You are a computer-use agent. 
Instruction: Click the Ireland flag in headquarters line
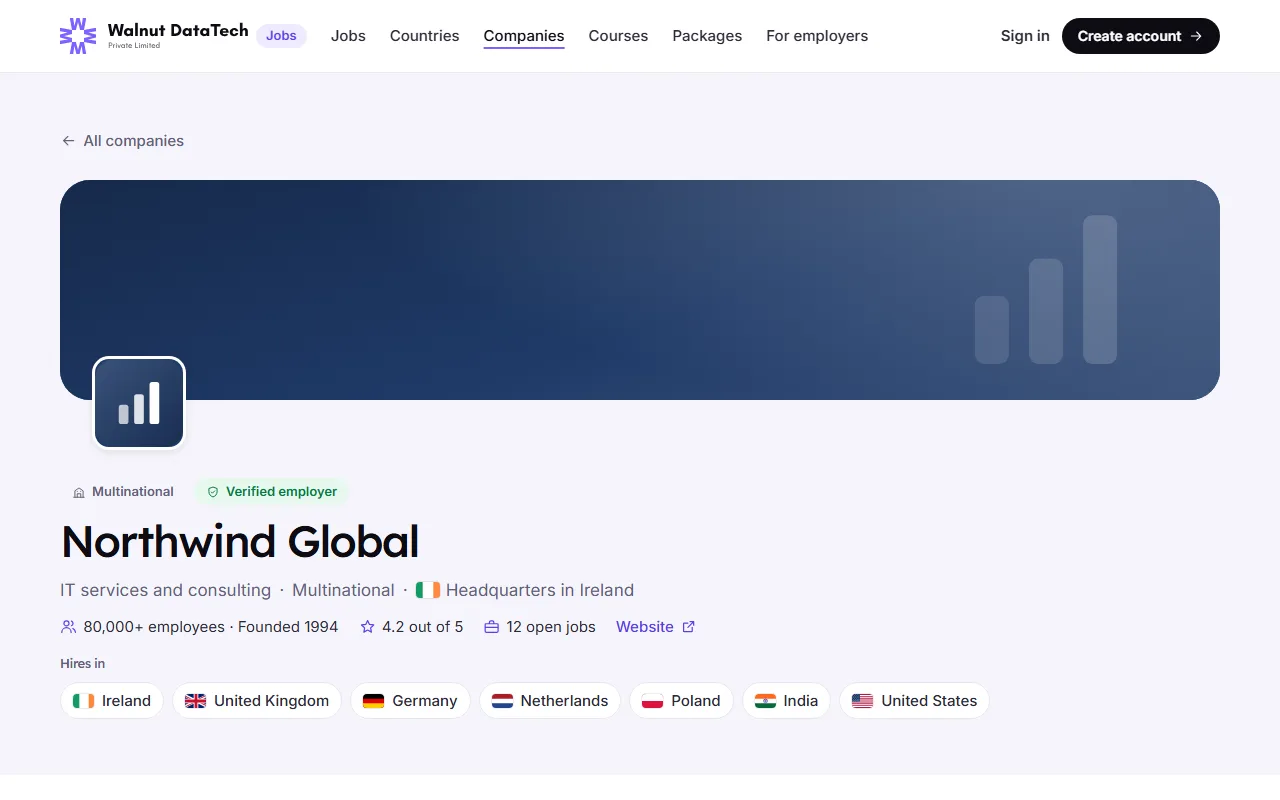point(428,590)
